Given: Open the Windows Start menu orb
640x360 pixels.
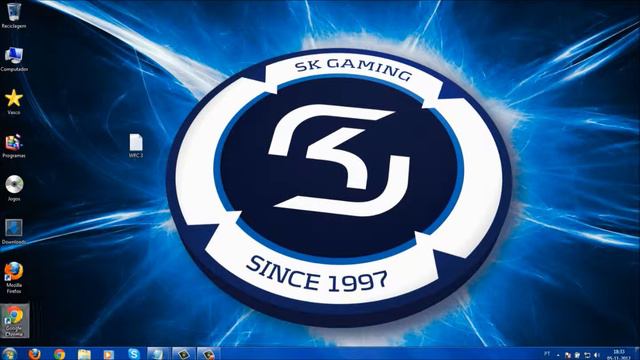Looking at the screenshot, I should click(x=9, y=354).
